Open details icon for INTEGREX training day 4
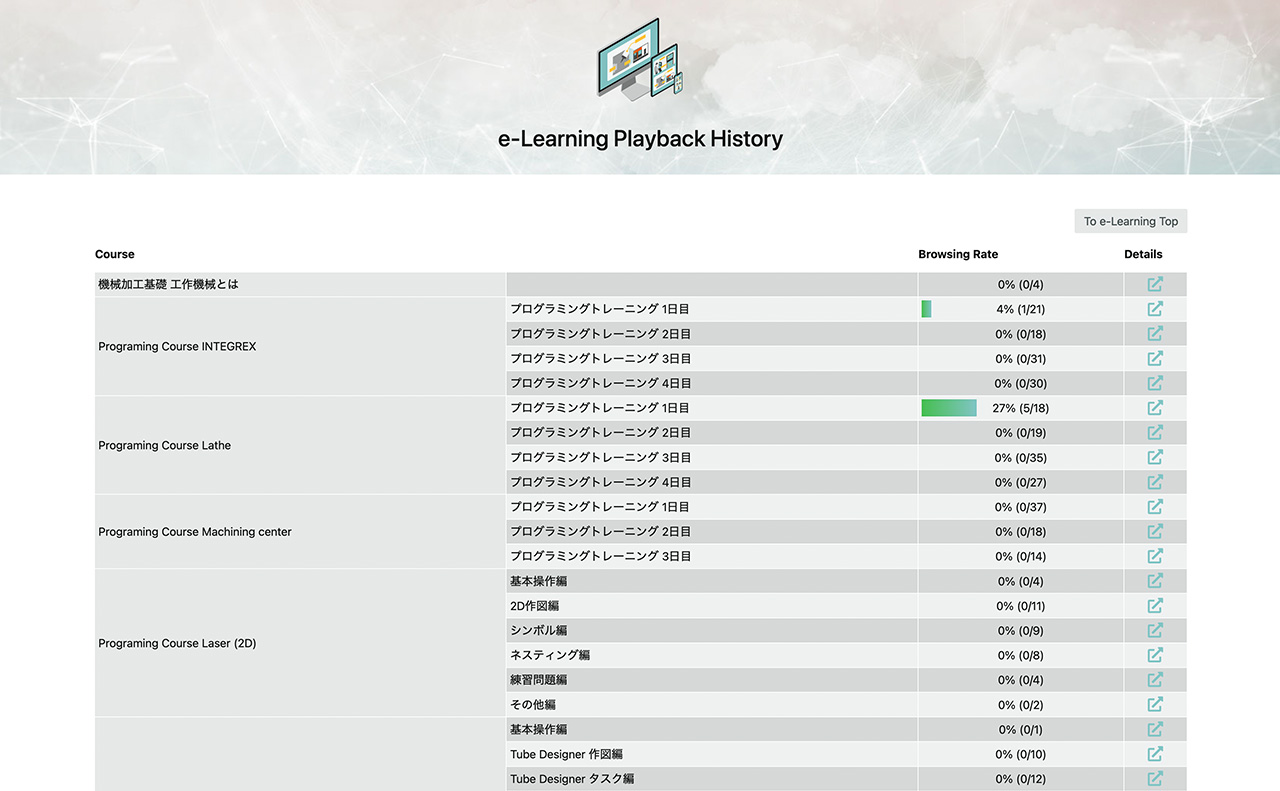Viewport: 1280px width, 791px height. click(1155, 383)
